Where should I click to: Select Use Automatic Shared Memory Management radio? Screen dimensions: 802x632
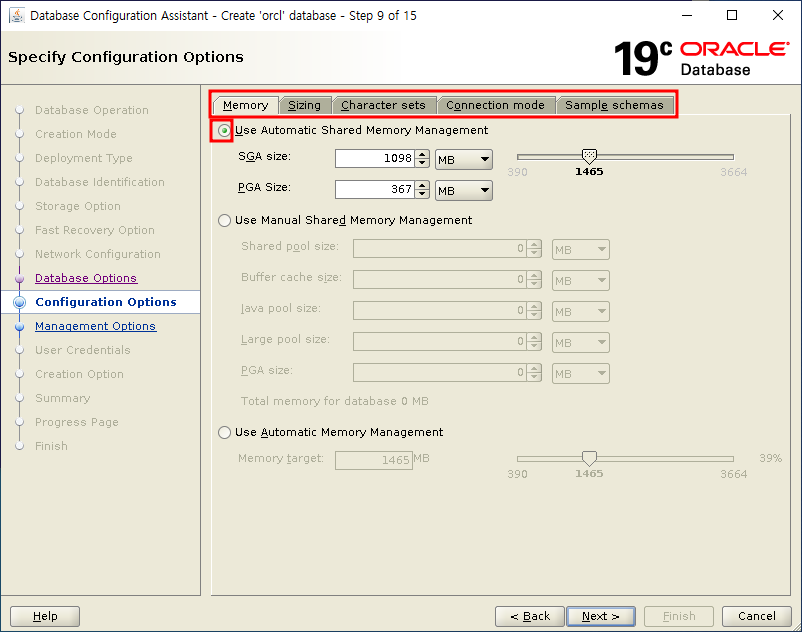point(224,131)
